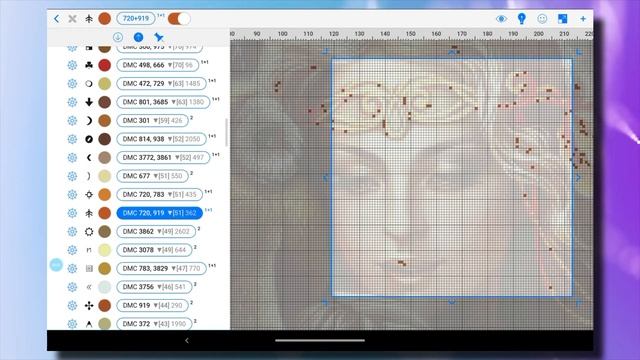
Task: Expand the DMC 814, 938 dropdown
Action: click(161, 139)
